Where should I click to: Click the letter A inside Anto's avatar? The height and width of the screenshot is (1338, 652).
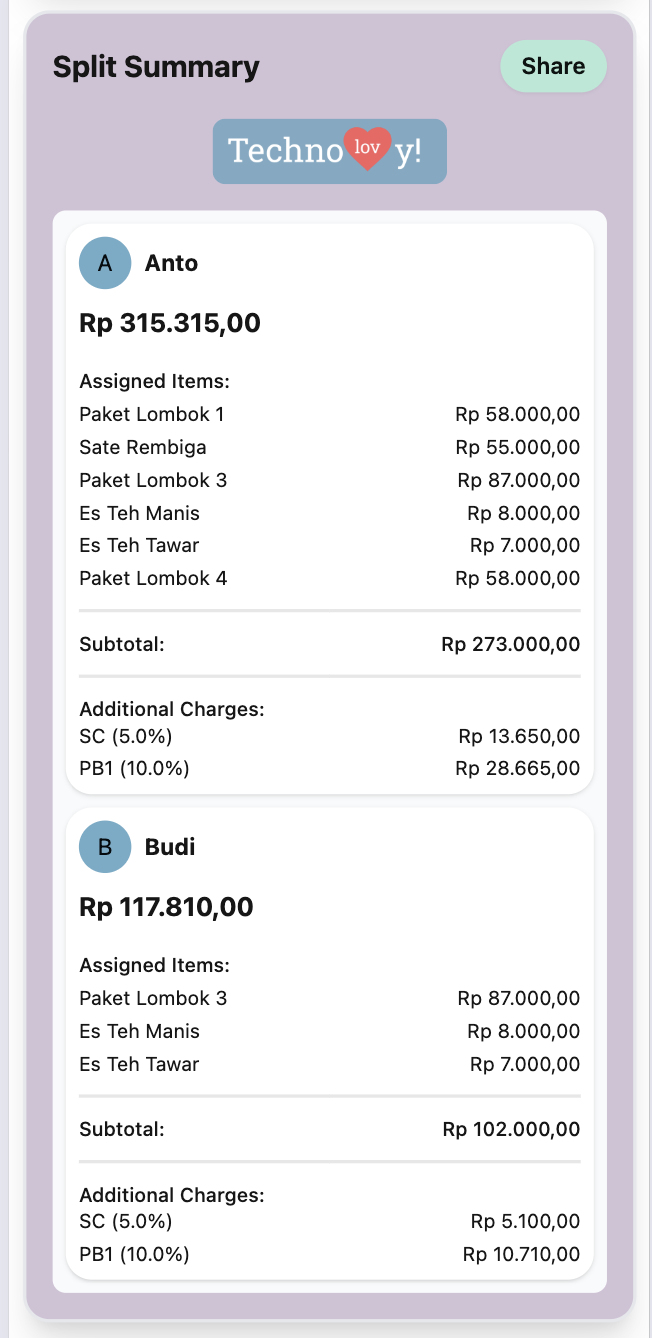click(104, 262)
